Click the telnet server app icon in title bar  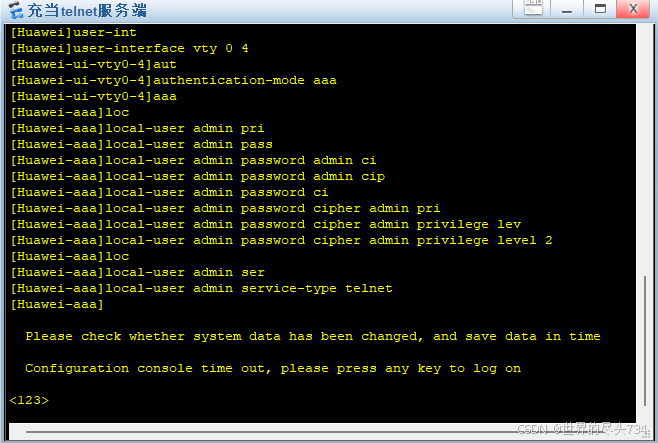pos(10,11)
